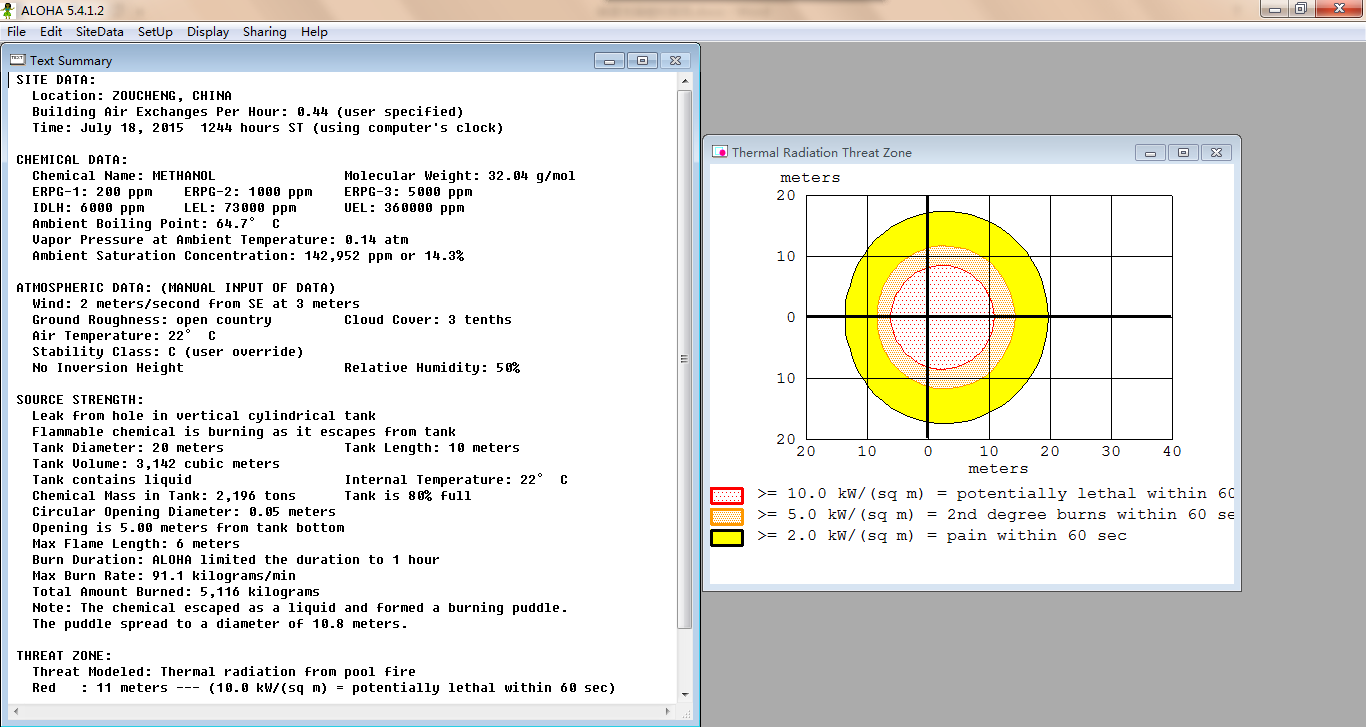Screen dimensions: 1366x727
Task: Click 'Total Amount Burned: 5,116 kilograms' line
Action: pyautogui.click(x=176, y=592)
